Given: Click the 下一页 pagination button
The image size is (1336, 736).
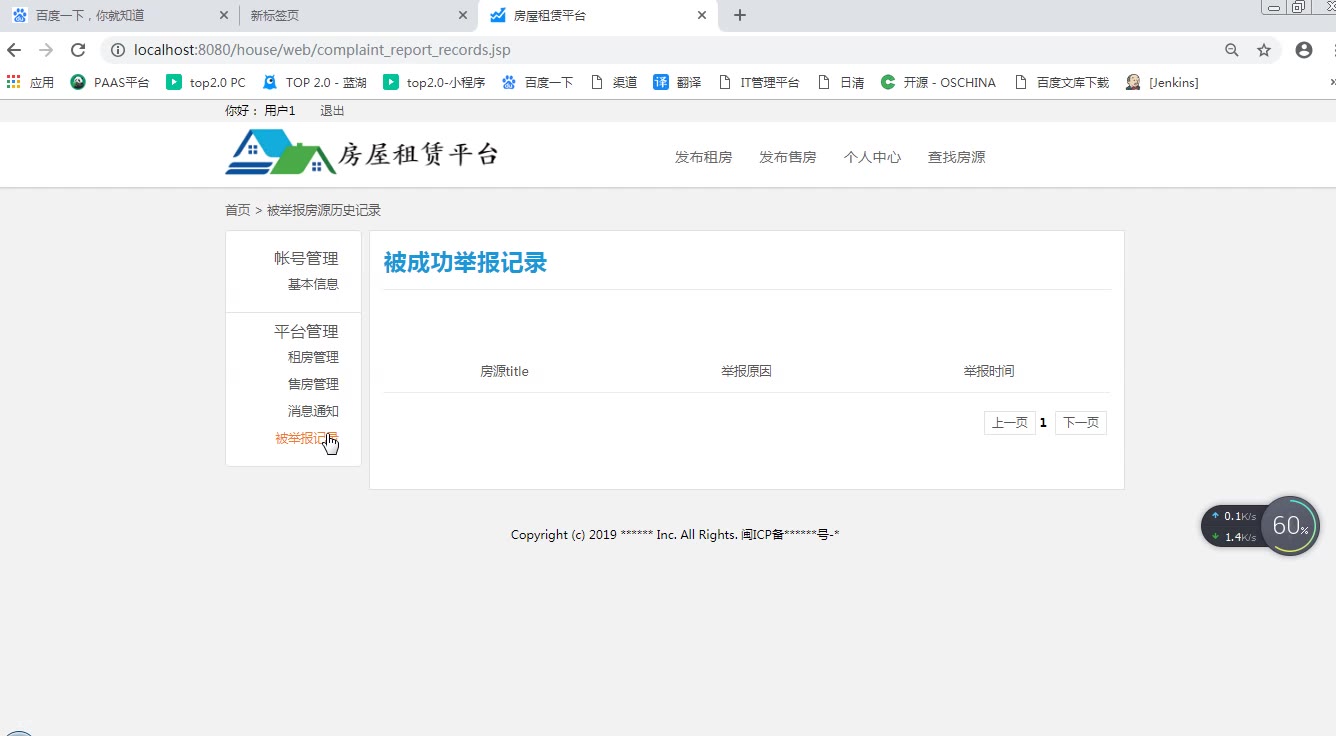Looking at the screenshot, I should tap(1080, 423).
